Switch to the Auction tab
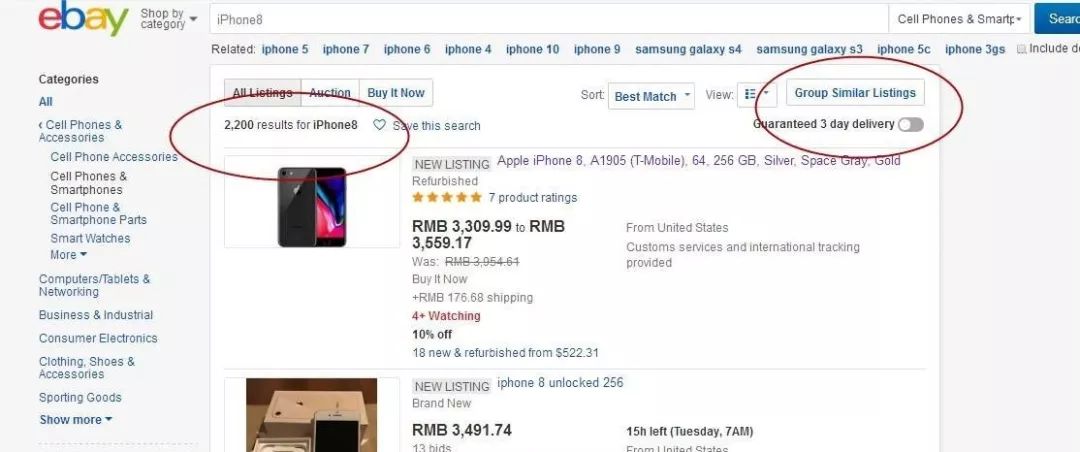This screenshot has width=1080, height=452. 330,92
